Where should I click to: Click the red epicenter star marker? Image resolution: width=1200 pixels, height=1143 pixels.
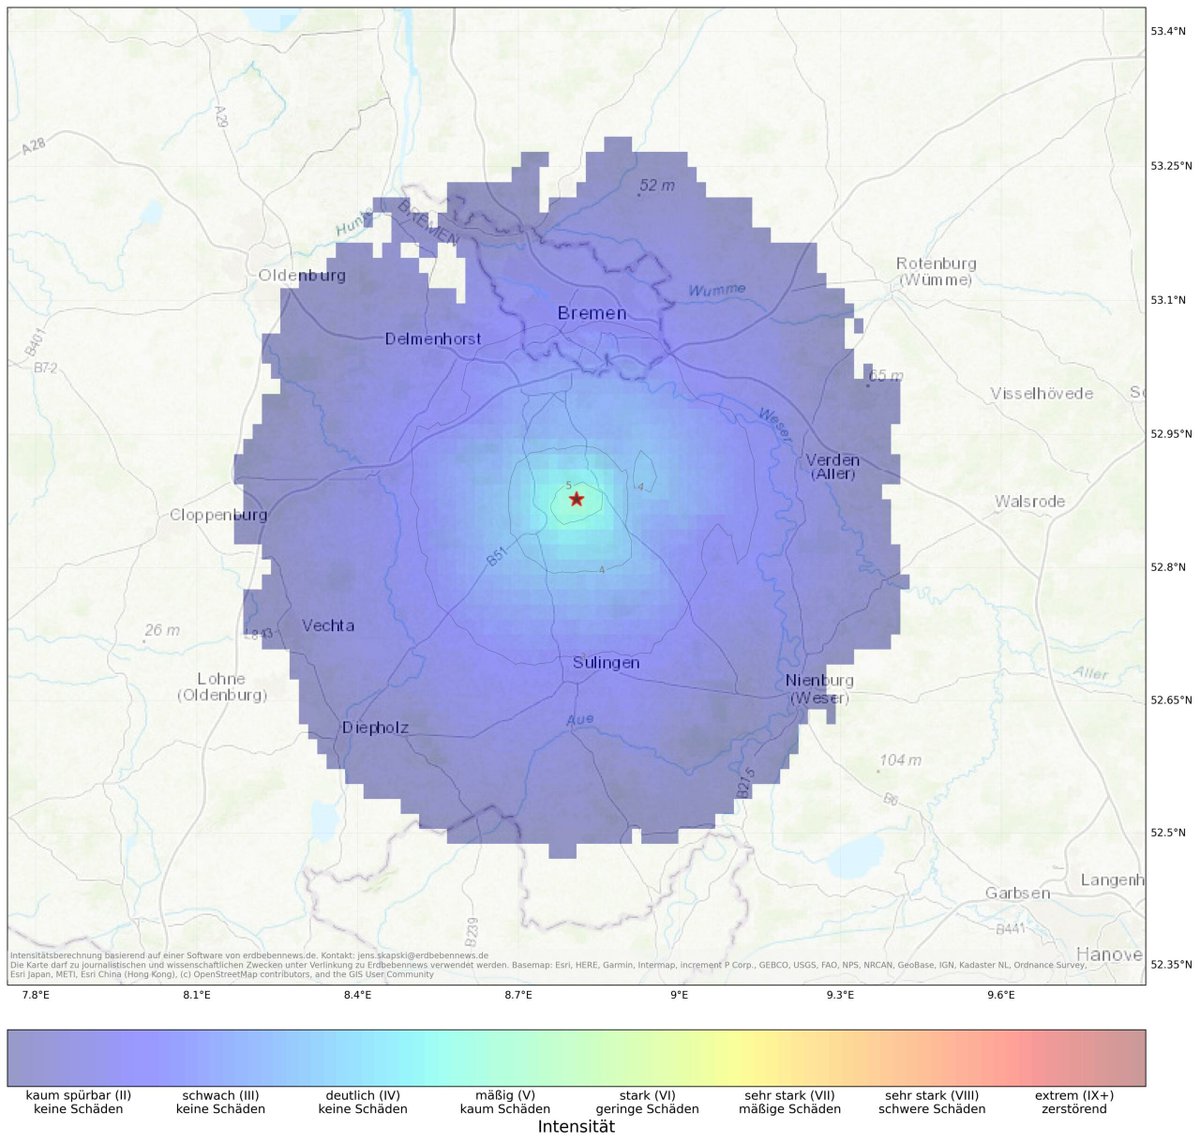(576, 498)
